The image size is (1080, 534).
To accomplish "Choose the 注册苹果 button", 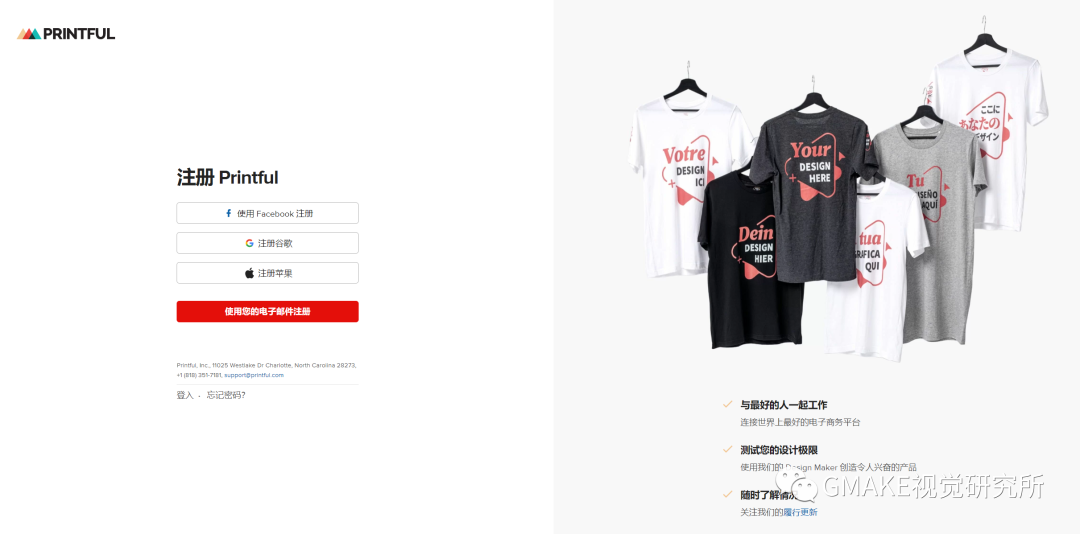I will point(267,273).
